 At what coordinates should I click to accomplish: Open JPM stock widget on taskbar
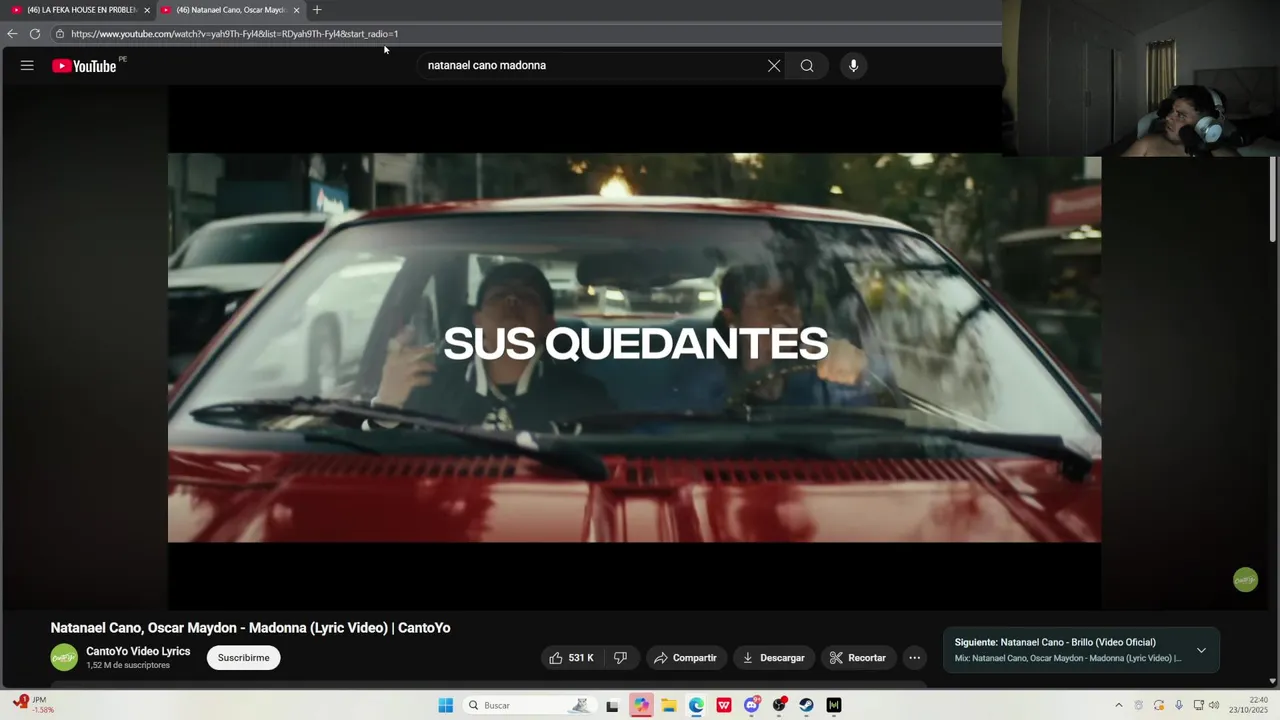(x=36, y=704)
